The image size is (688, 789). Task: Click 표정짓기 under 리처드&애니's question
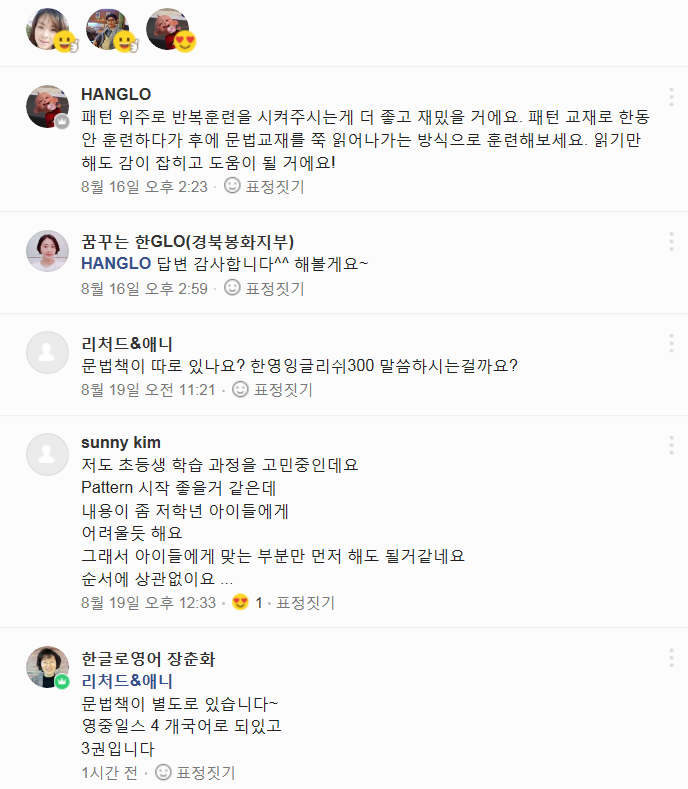283,389
